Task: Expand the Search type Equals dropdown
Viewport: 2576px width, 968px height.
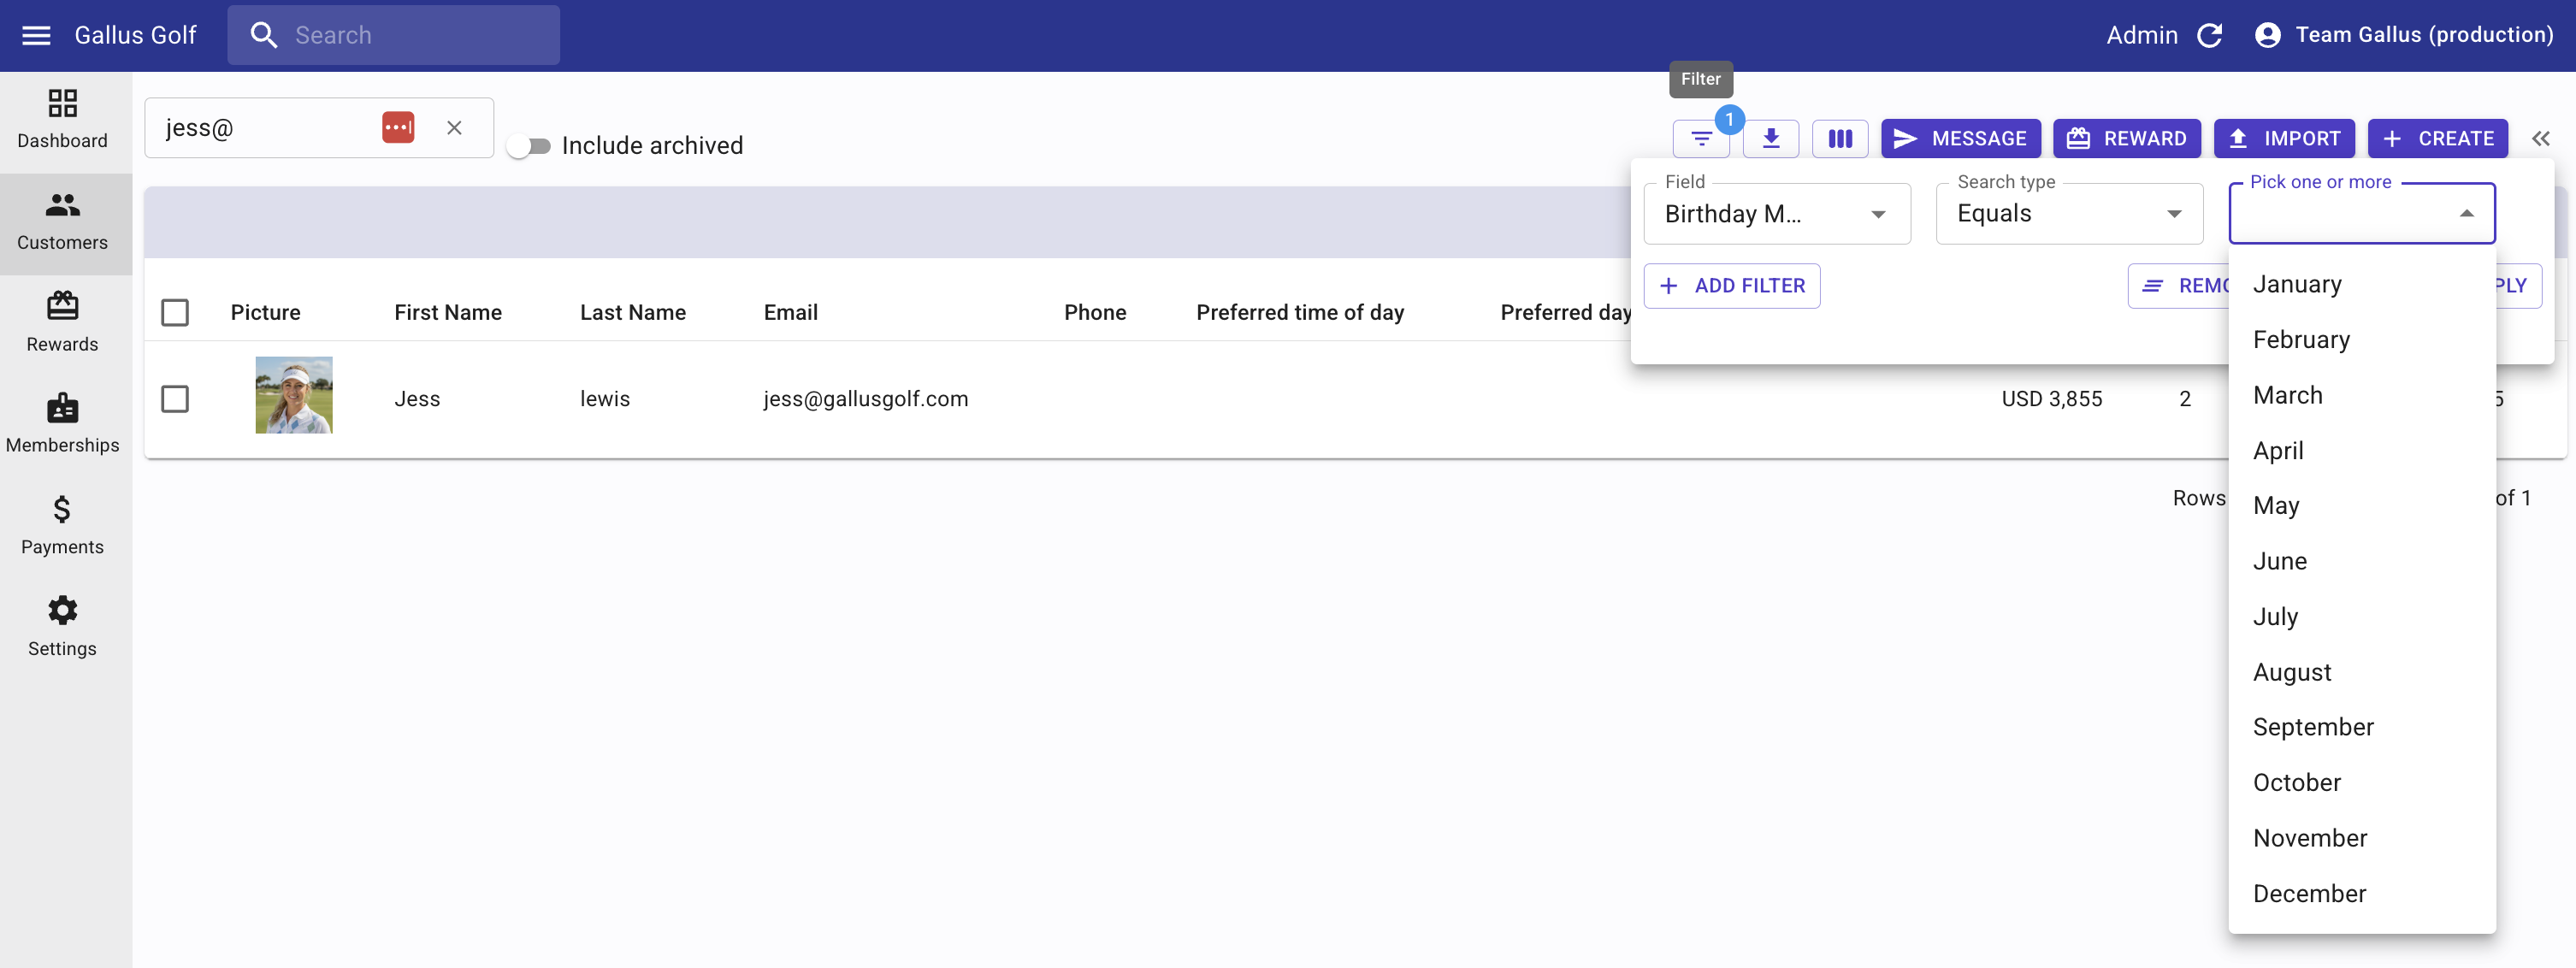Action: (2068, 214)
